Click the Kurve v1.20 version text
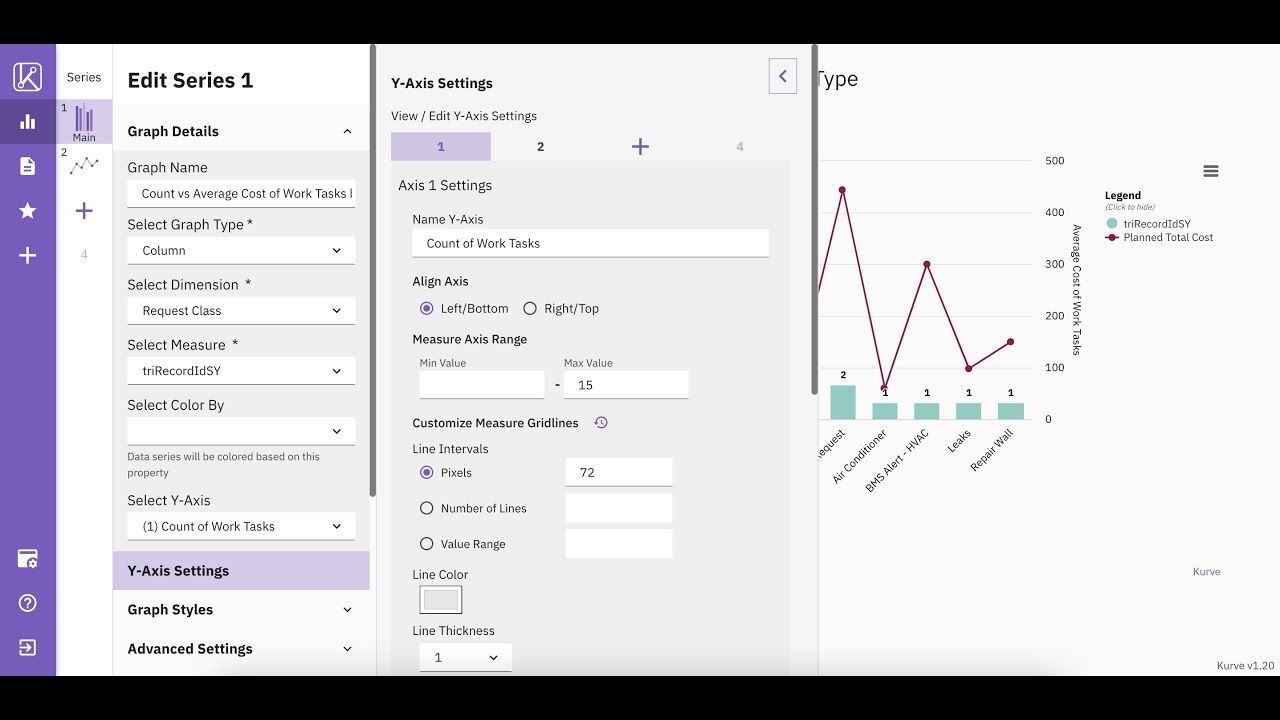This screenshot has height=720, width=1280. [x=1245, y=666]
